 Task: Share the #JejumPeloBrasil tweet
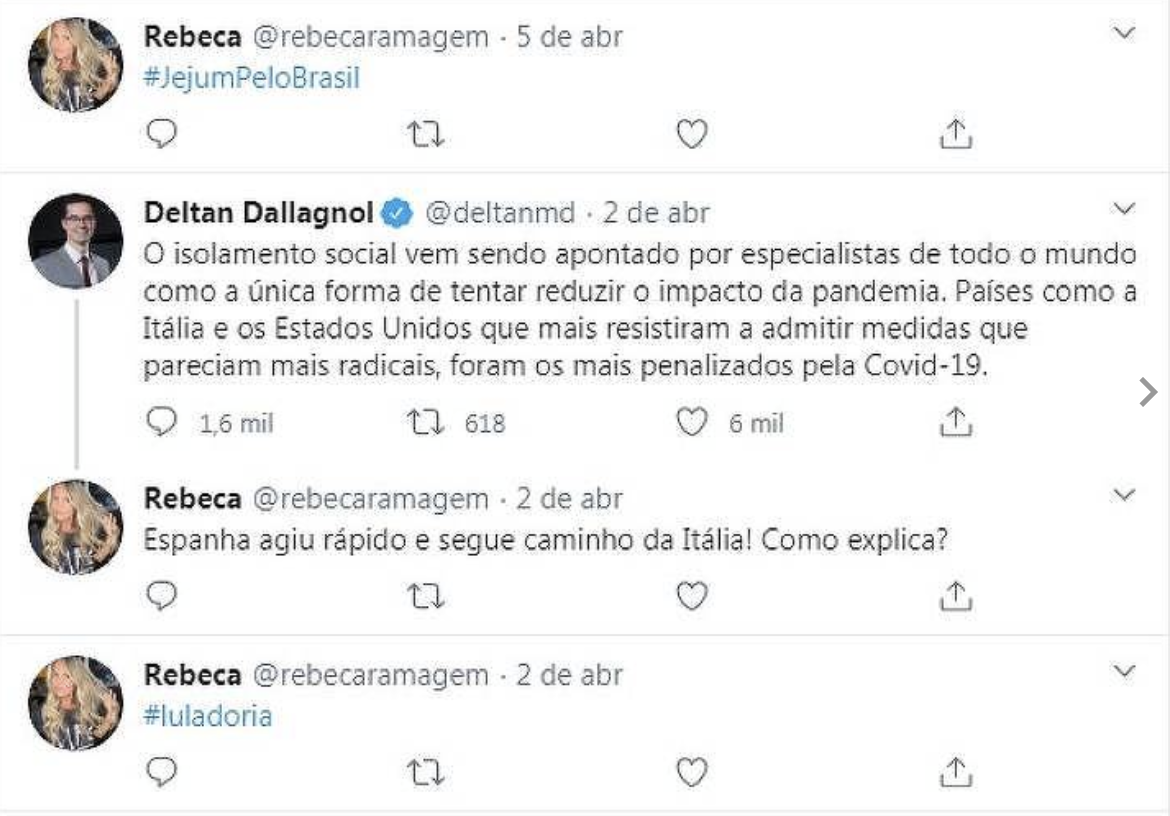[957, 134]
